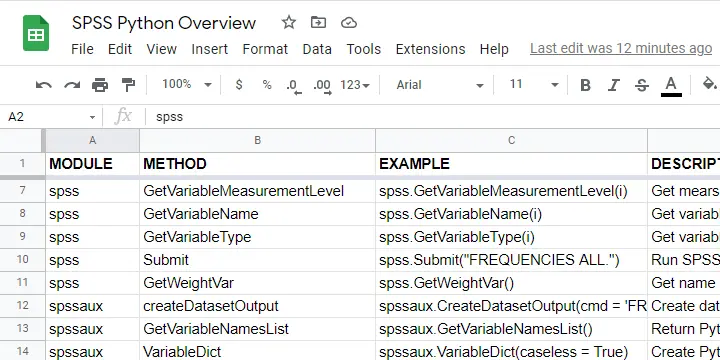Open the Help menu

pos(494,49)
